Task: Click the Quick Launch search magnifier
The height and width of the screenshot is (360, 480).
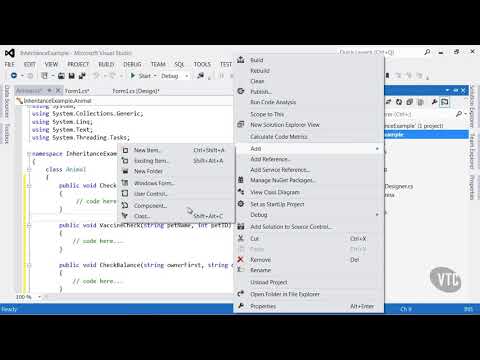Action: click(x=427, y=52)
